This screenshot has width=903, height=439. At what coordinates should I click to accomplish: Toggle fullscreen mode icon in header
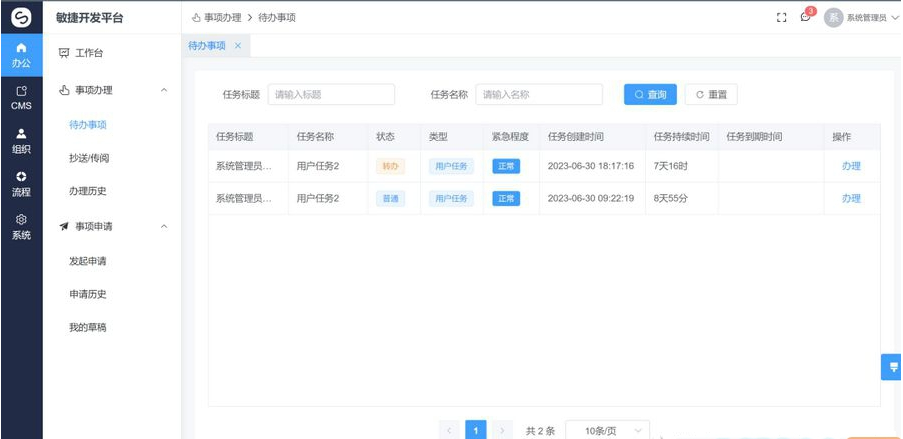pyautogui.click(x=782, y=18)
